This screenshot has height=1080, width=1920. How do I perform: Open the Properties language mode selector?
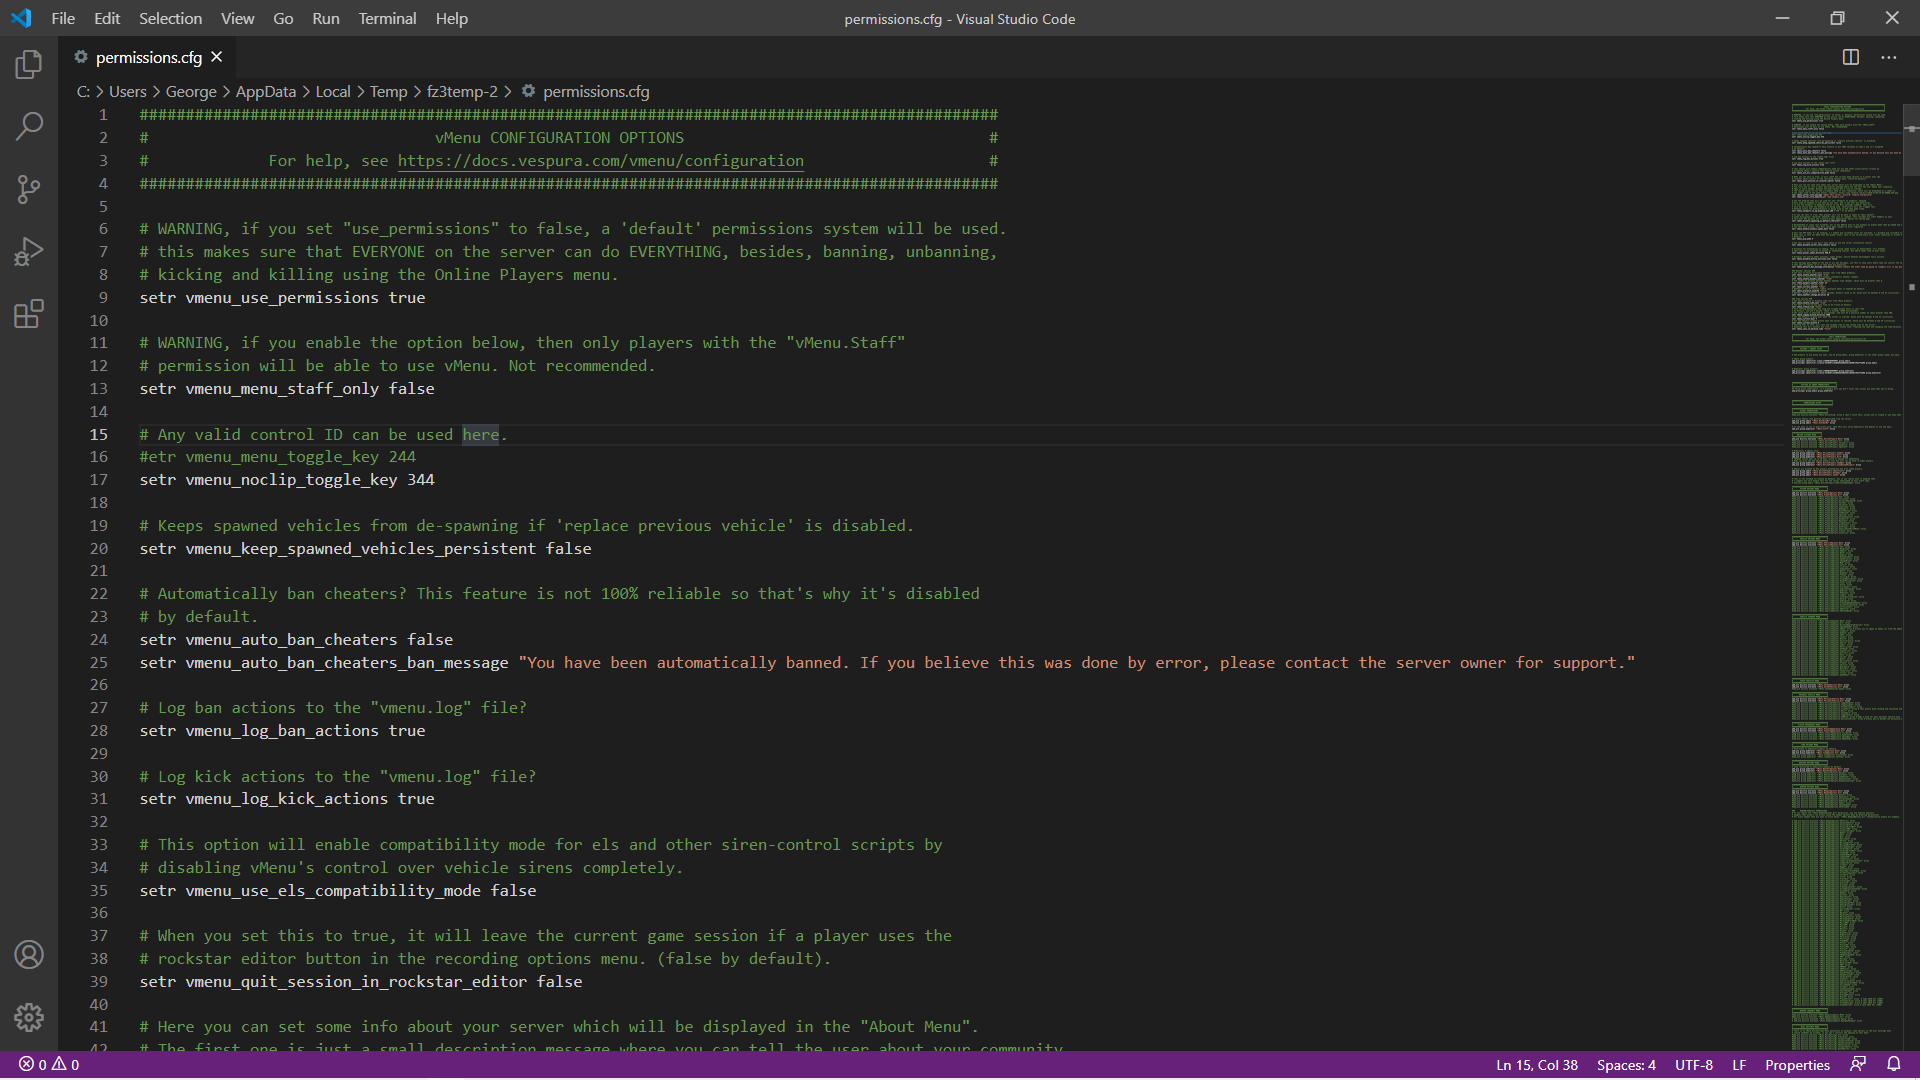point(1797,1065)
